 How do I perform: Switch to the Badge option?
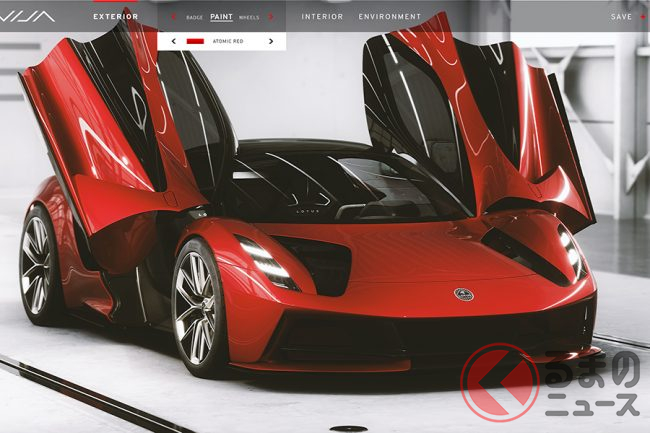(194, 17)
